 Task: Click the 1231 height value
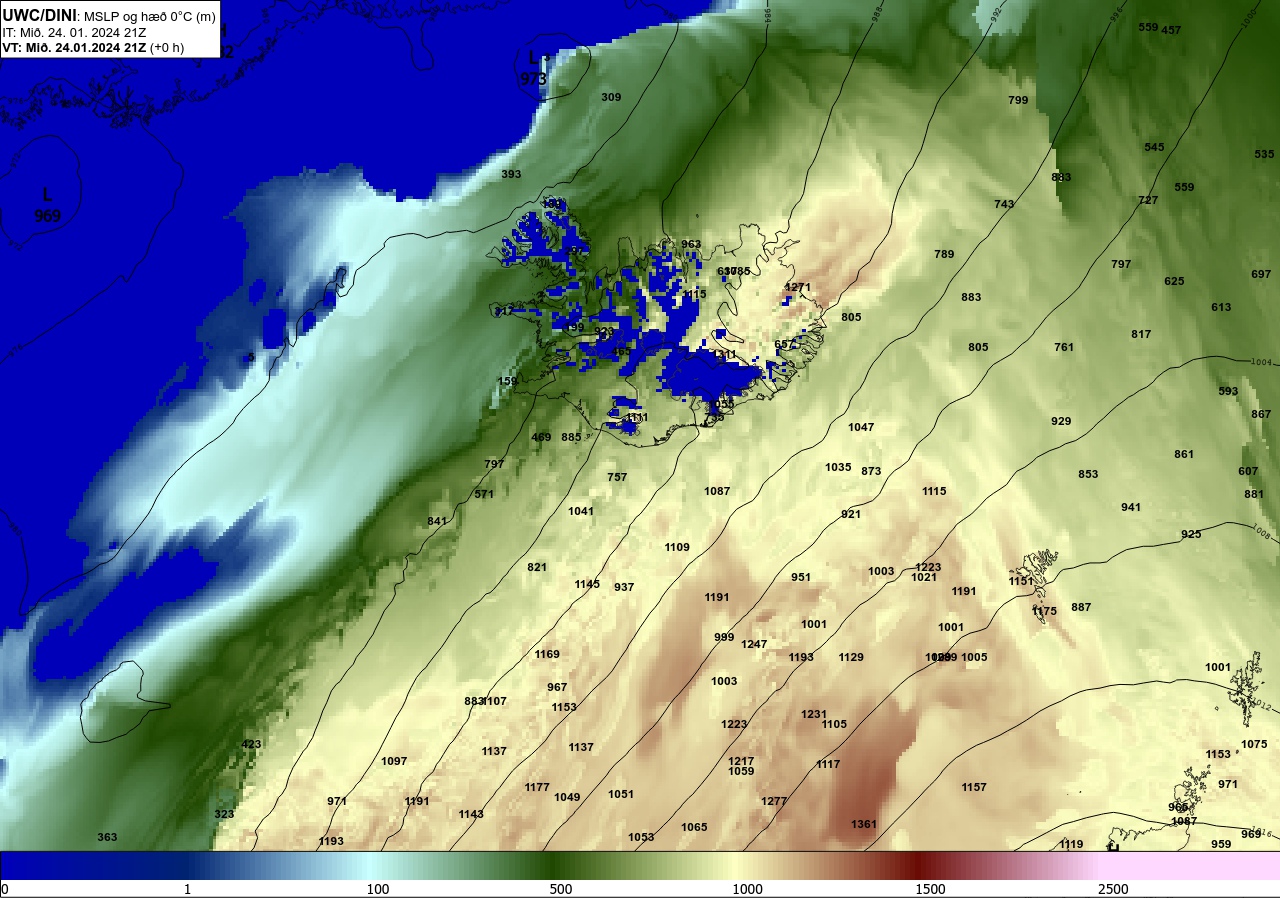coord(814,714)
